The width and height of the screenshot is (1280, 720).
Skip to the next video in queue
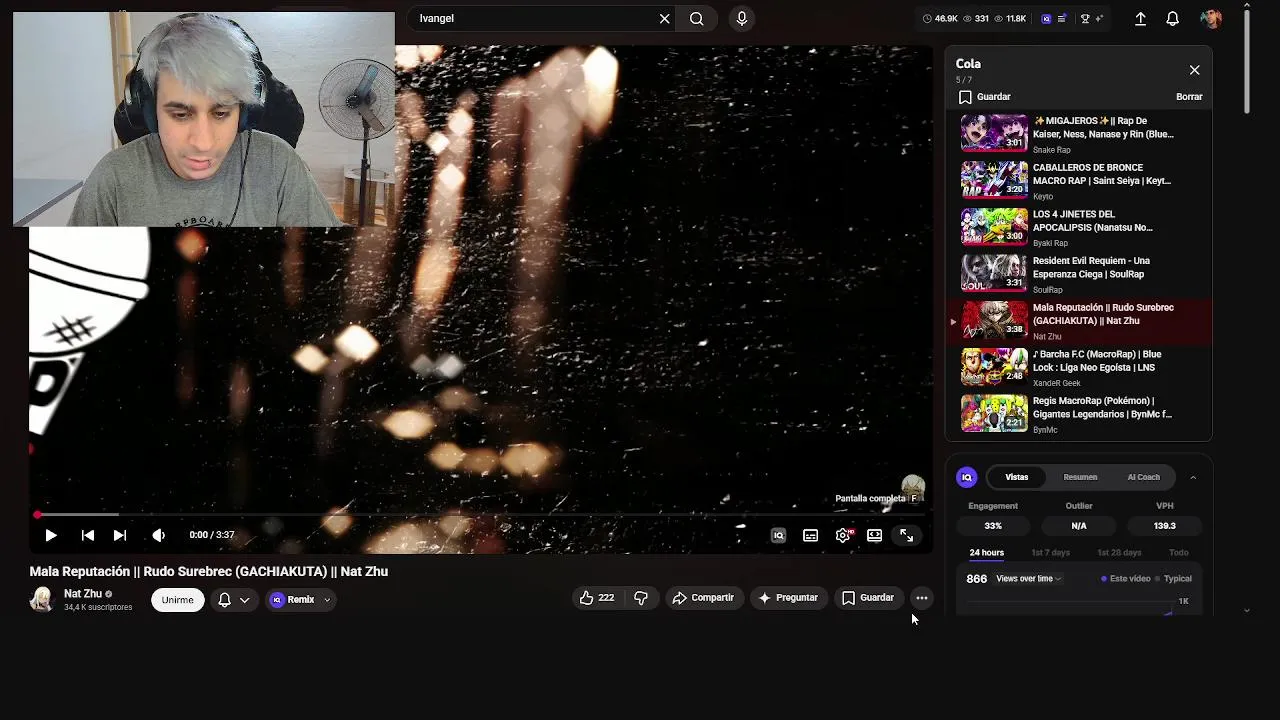pos(120,535)
